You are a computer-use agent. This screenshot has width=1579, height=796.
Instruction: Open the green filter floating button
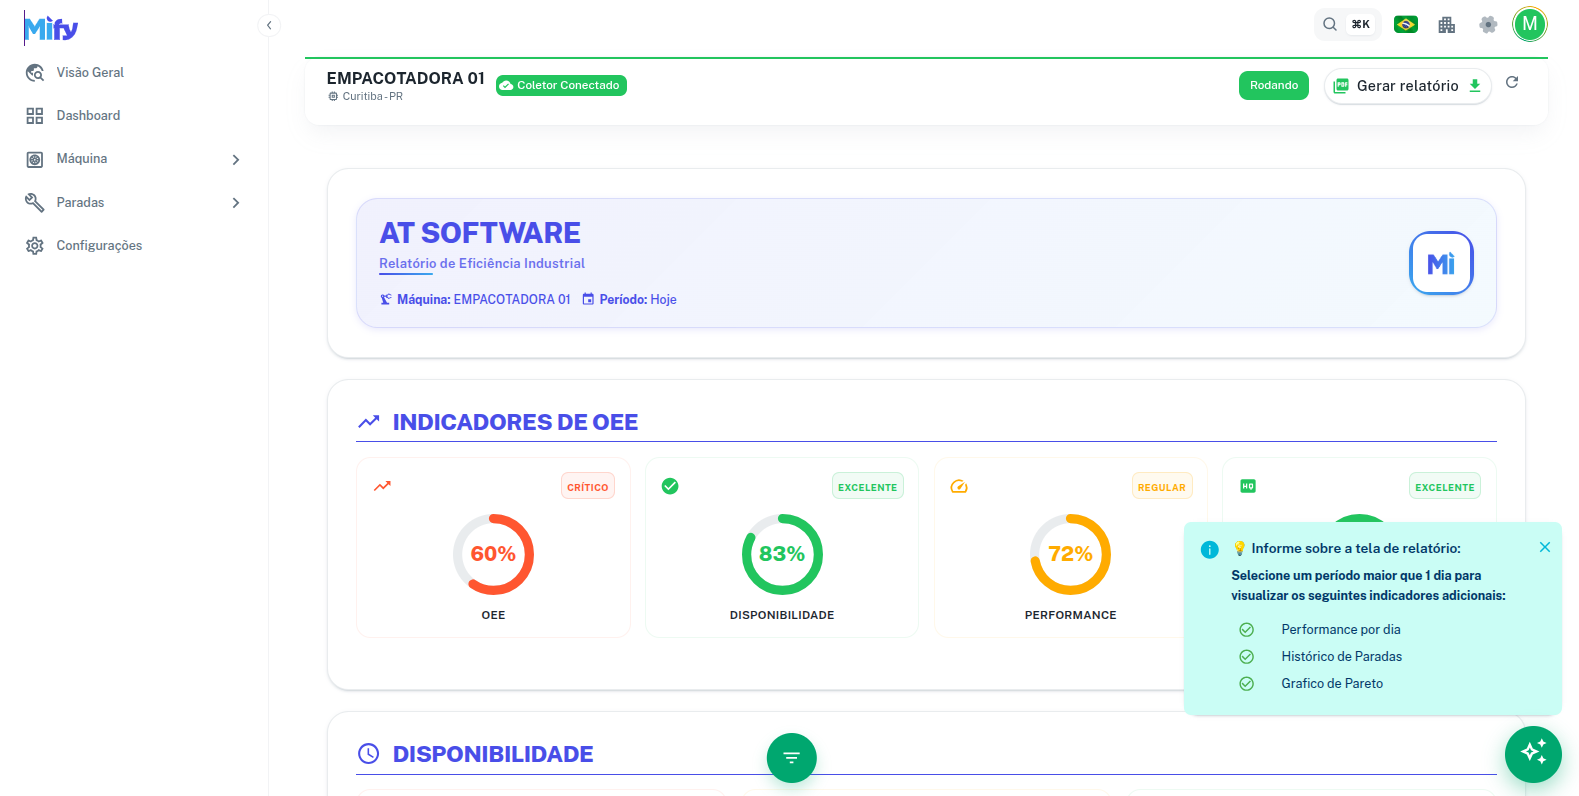pyautogui.click(x=791, y=758)
